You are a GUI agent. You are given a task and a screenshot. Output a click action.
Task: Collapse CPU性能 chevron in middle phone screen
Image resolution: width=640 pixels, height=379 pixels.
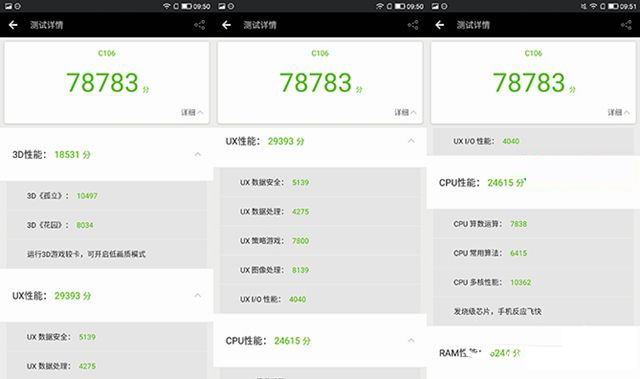pyautogui.click(x=411, y=340)
